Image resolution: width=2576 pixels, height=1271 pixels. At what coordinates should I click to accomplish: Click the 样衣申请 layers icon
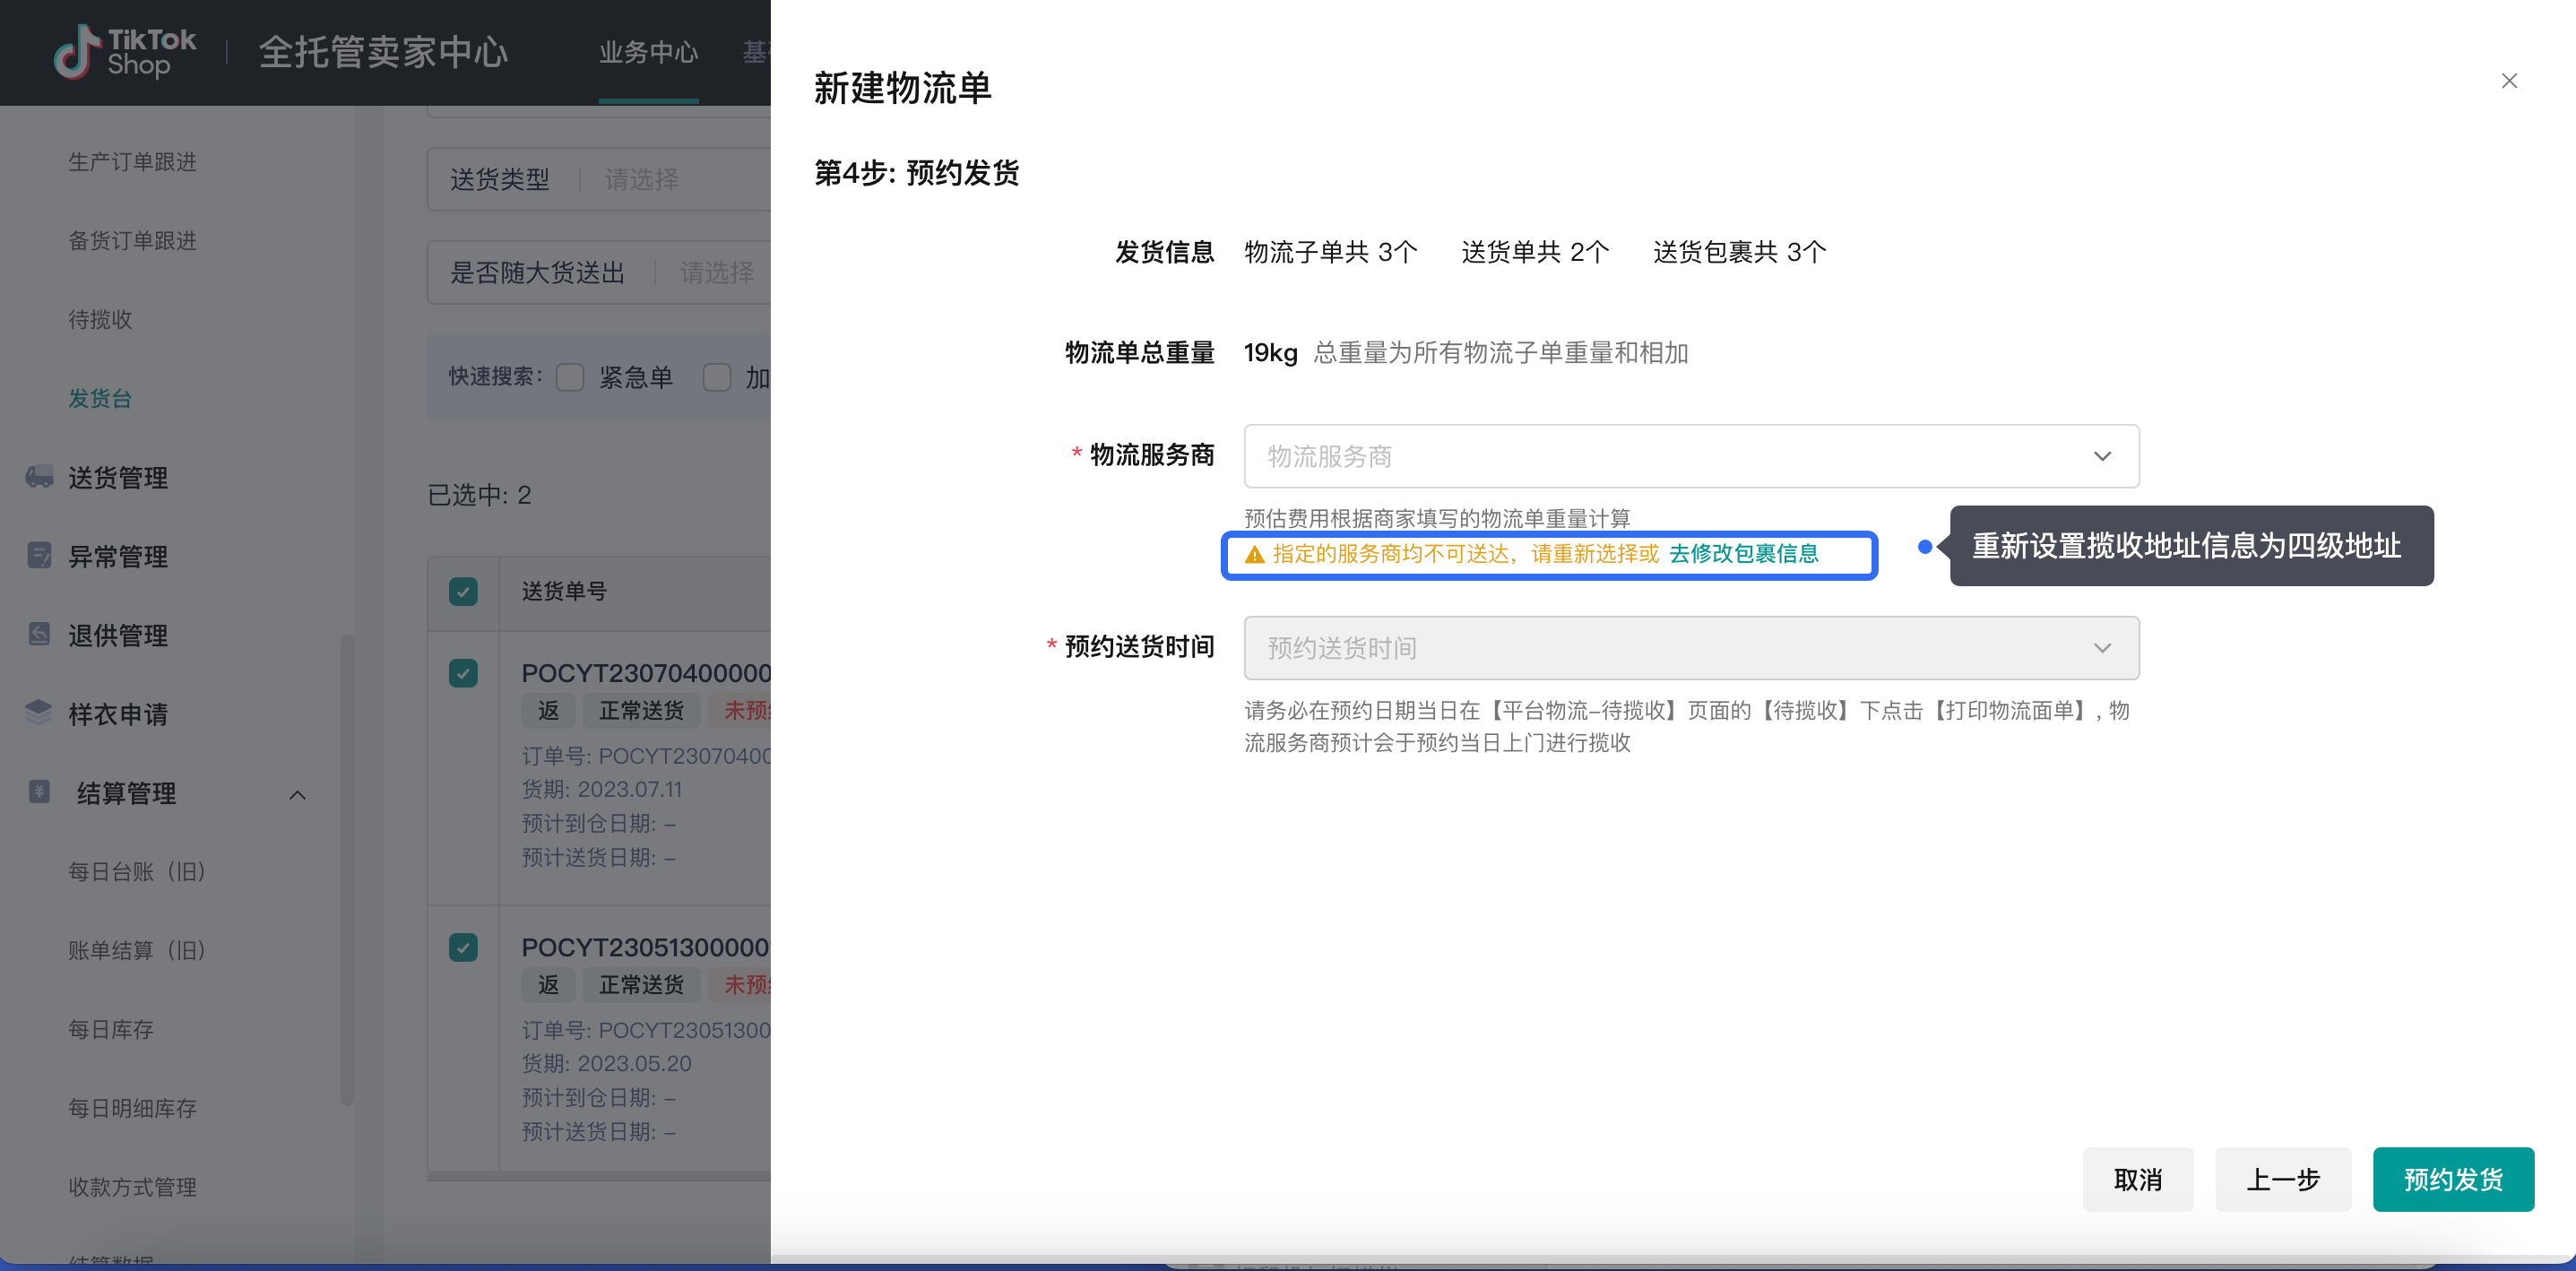[x=39, y=713]
